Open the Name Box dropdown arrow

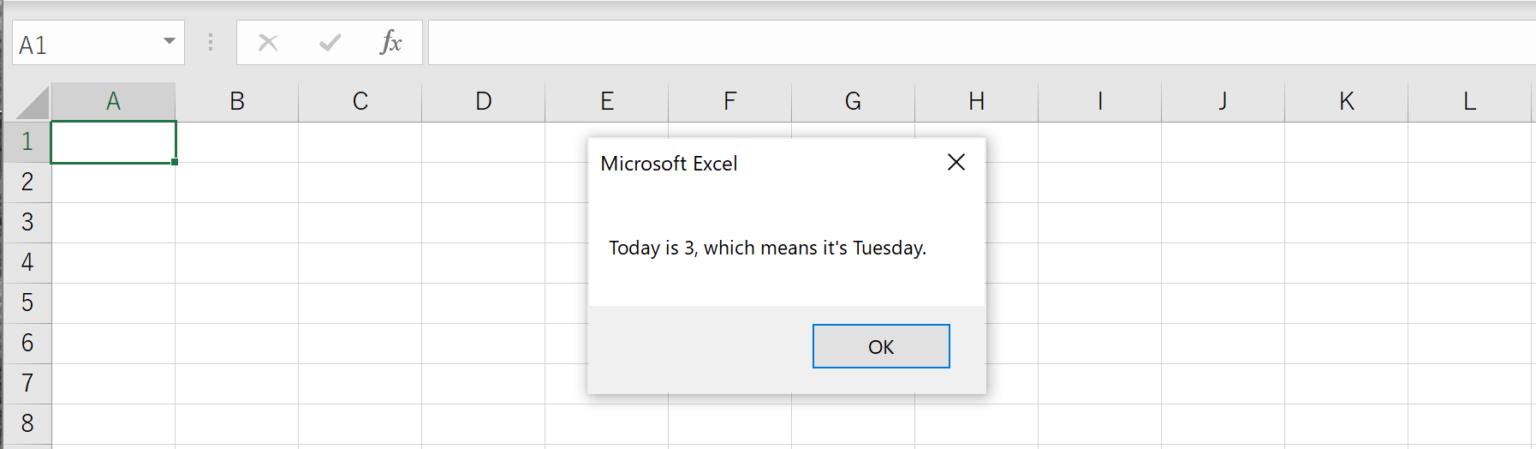point(168,43)
